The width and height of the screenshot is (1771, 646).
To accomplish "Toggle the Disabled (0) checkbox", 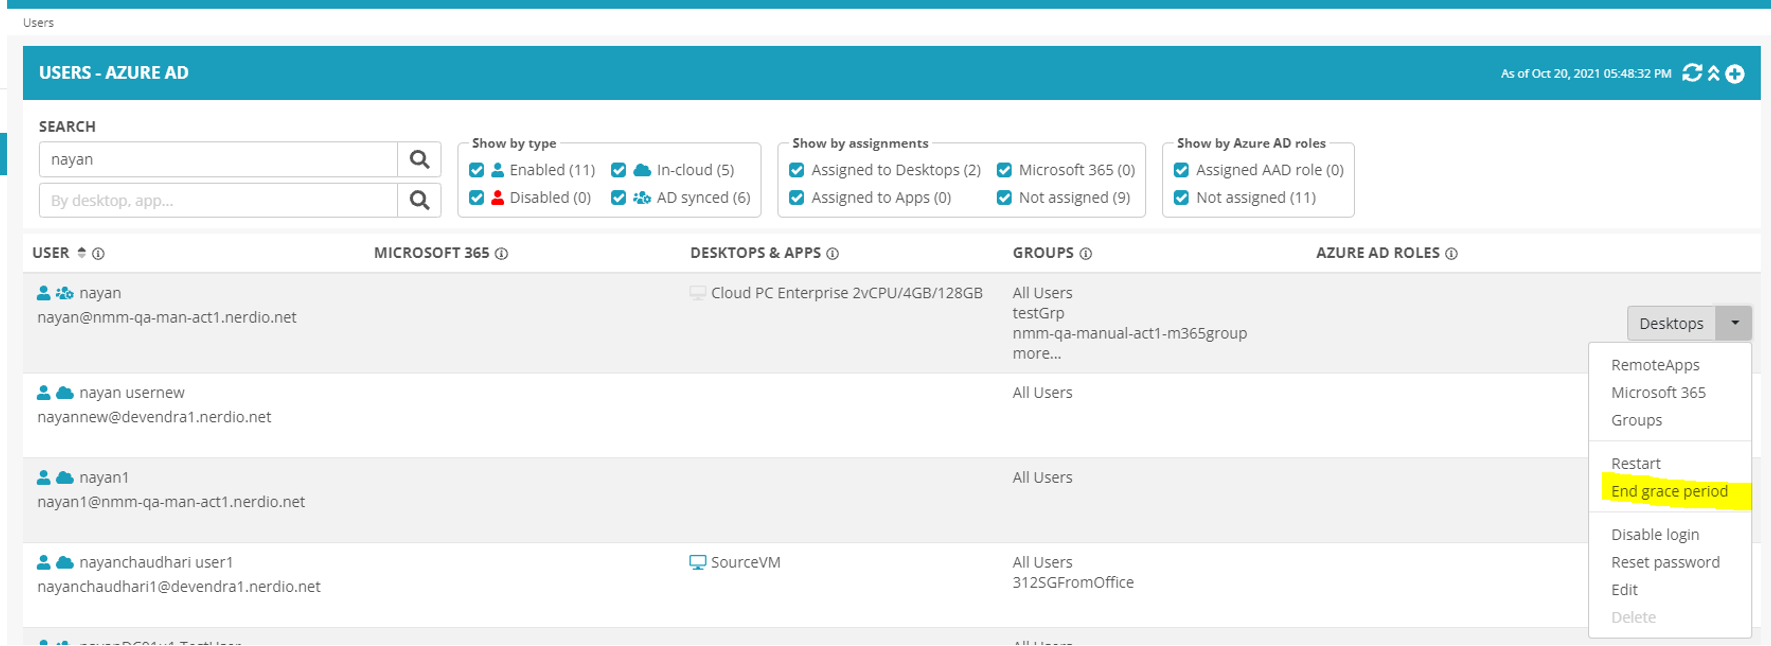I will [x=477, y=198].
